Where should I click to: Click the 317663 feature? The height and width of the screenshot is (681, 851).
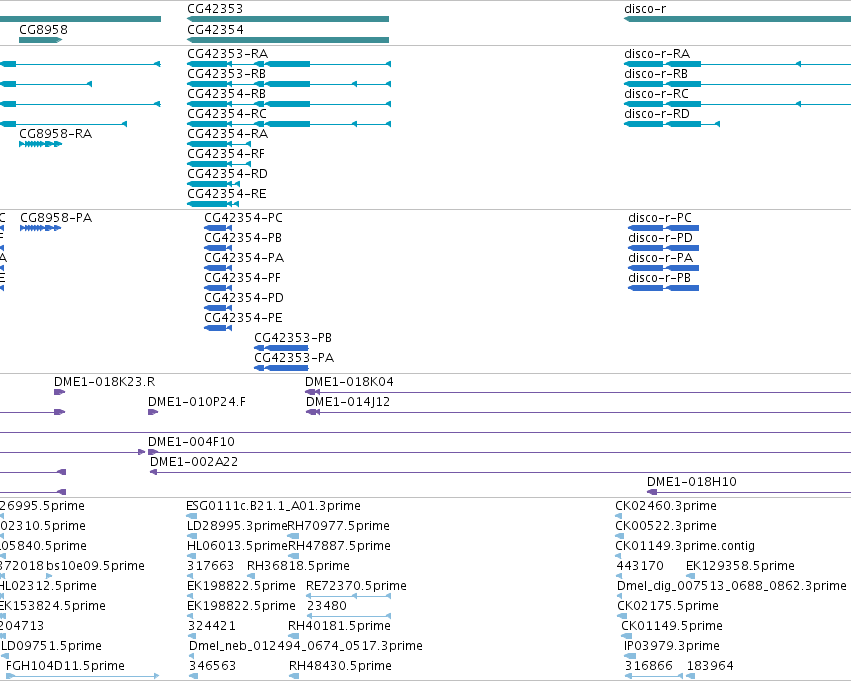[190, 576]
